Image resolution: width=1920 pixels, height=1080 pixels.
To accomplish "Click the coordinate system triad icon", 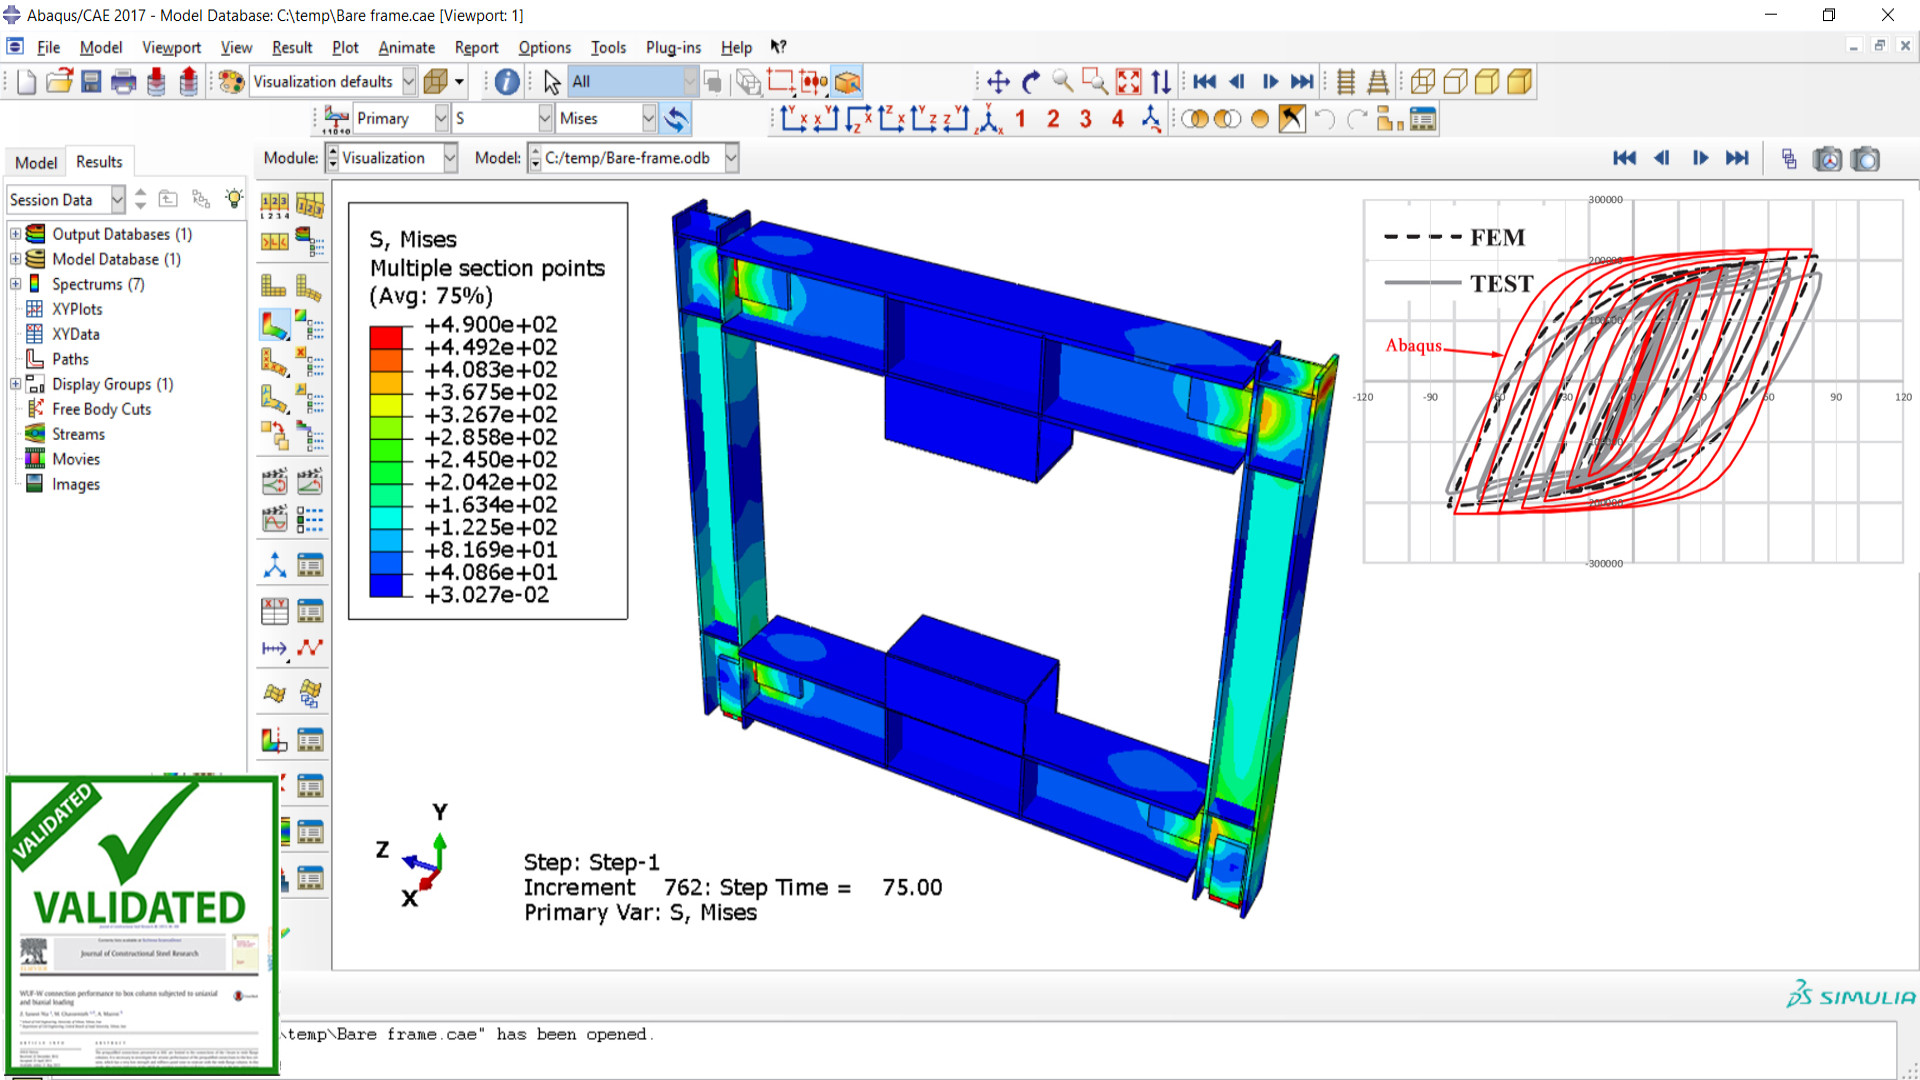I will tap(274, 565).
